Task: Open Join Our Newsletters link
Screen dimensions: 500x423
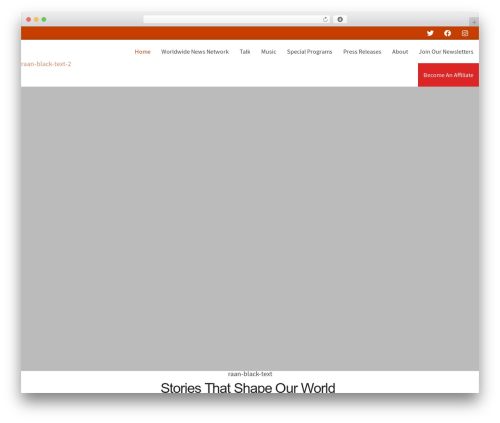Action: 446,52
